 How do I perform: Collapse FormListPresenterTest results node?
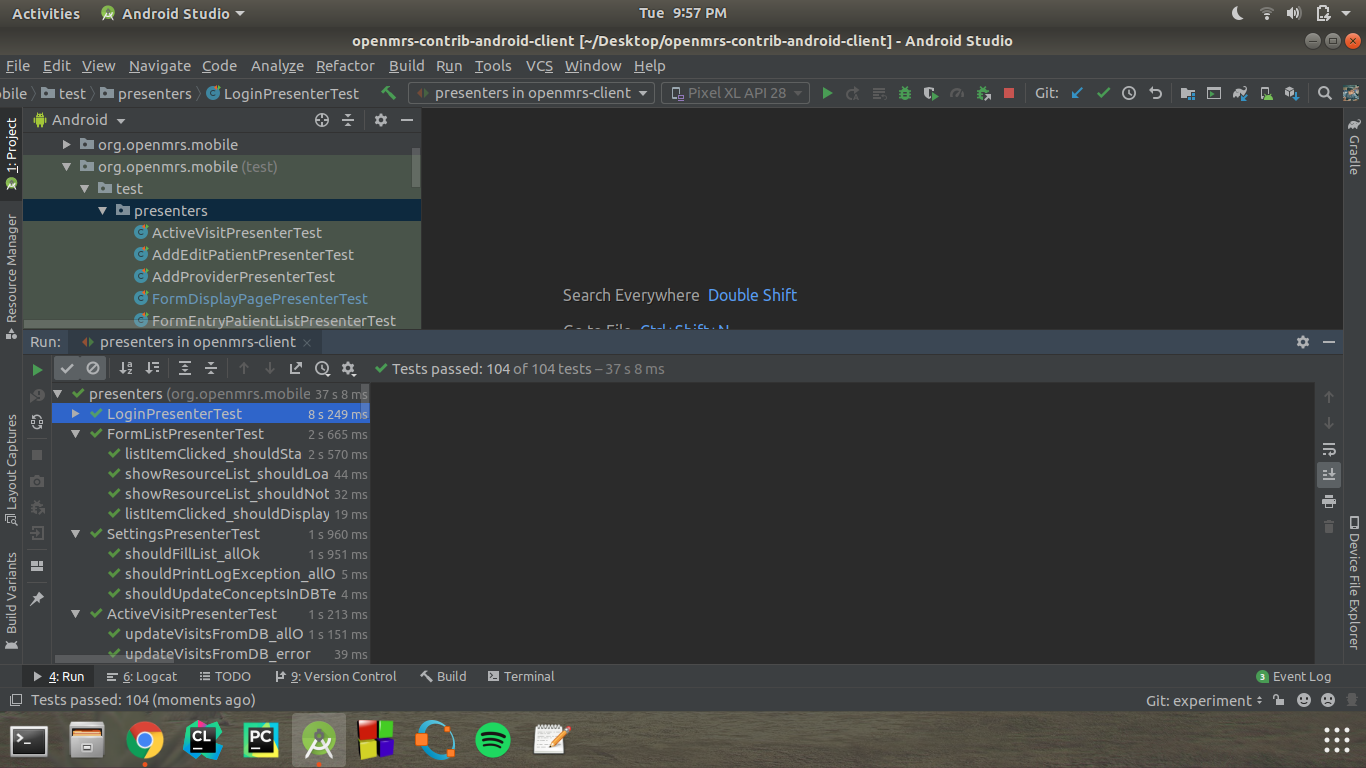[75, 434]
